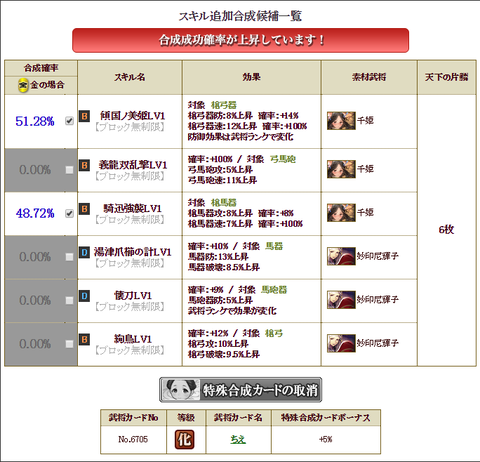Click the B rank icon beside 騎迅強襲LV1

84,209
